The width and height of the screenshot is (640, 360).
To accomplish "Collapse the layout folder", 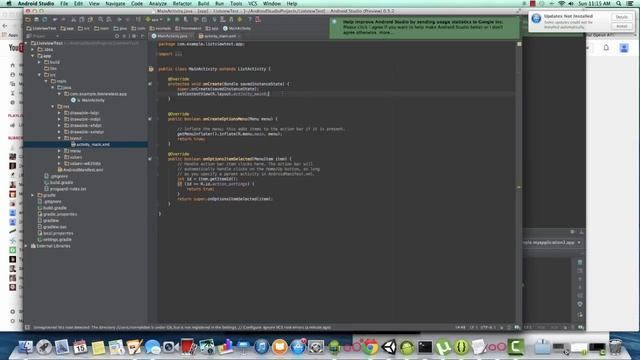I will (59, 138).
